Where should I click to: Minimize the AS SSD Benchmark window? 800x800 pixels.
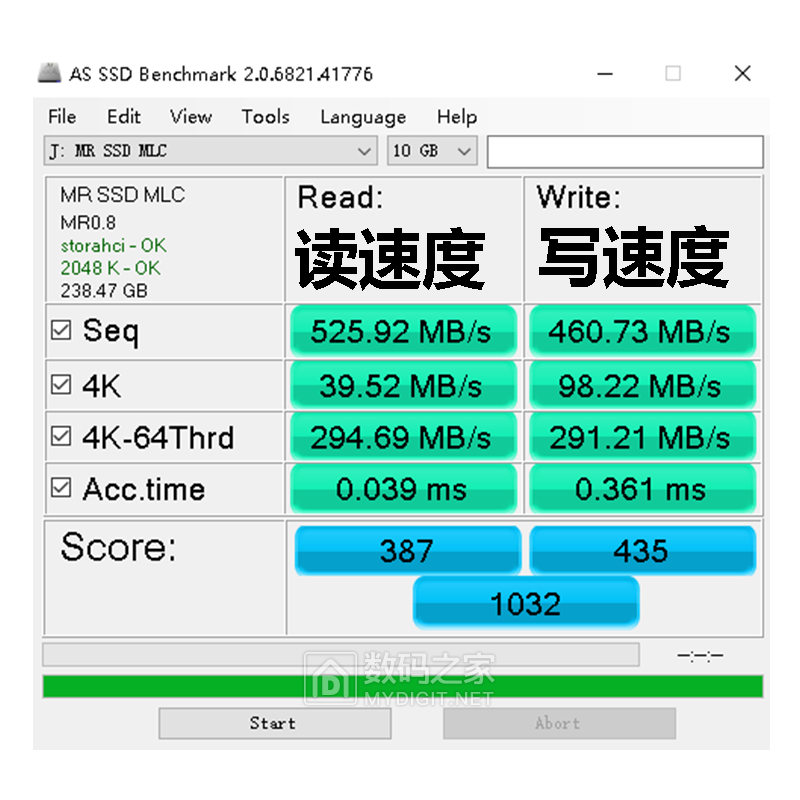pos(605,74)
